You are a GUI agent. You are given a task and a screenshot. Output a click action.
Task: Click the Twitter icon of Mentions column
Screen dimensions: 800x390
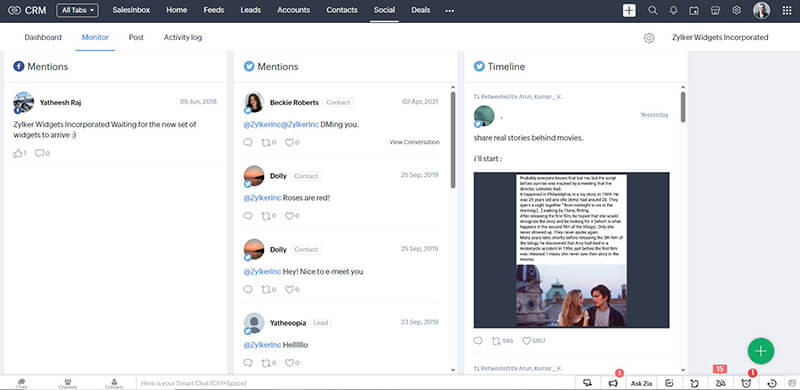[x=249, y=66]
